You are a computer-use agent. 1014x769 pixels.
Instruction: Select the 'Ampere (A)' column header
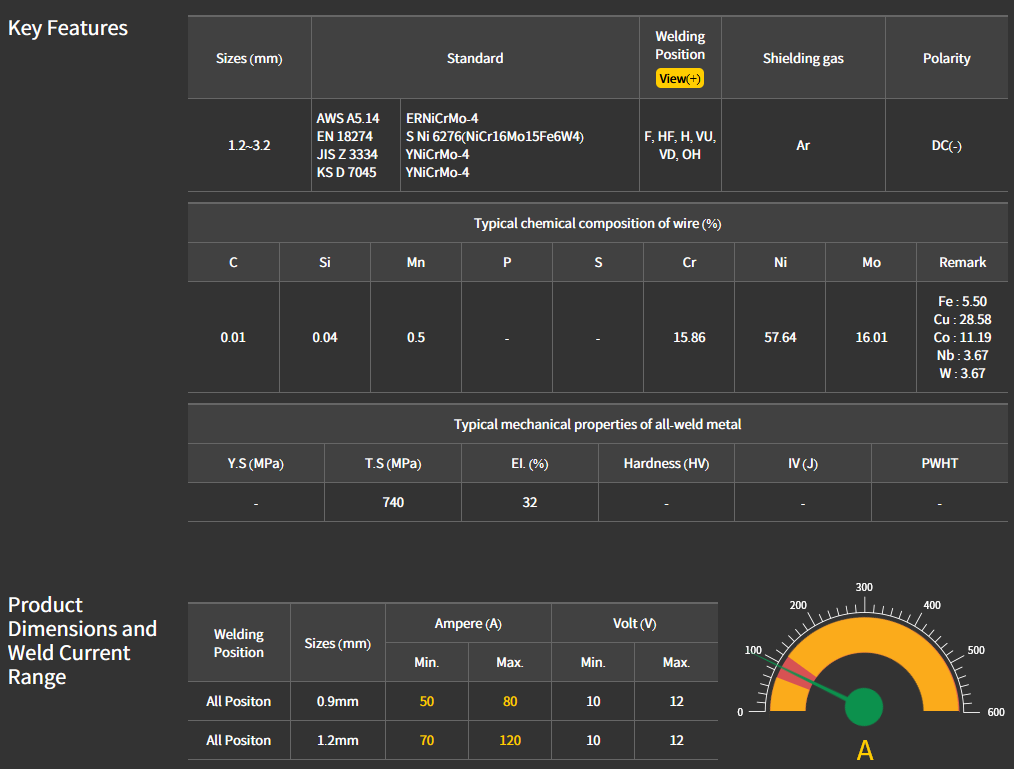coord(468,623)
